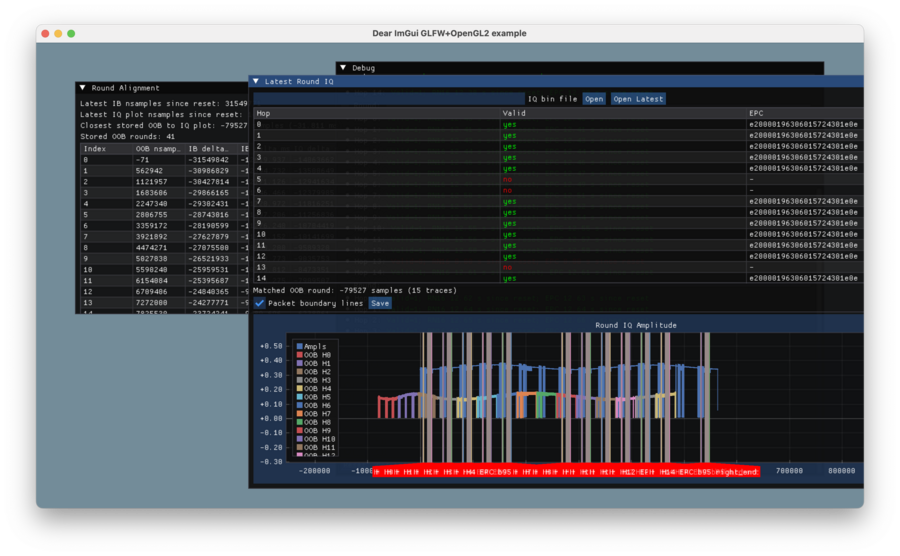Click IB delta value -31549842
The width and height of the screenshot is (900, 556).
[208, 160]
